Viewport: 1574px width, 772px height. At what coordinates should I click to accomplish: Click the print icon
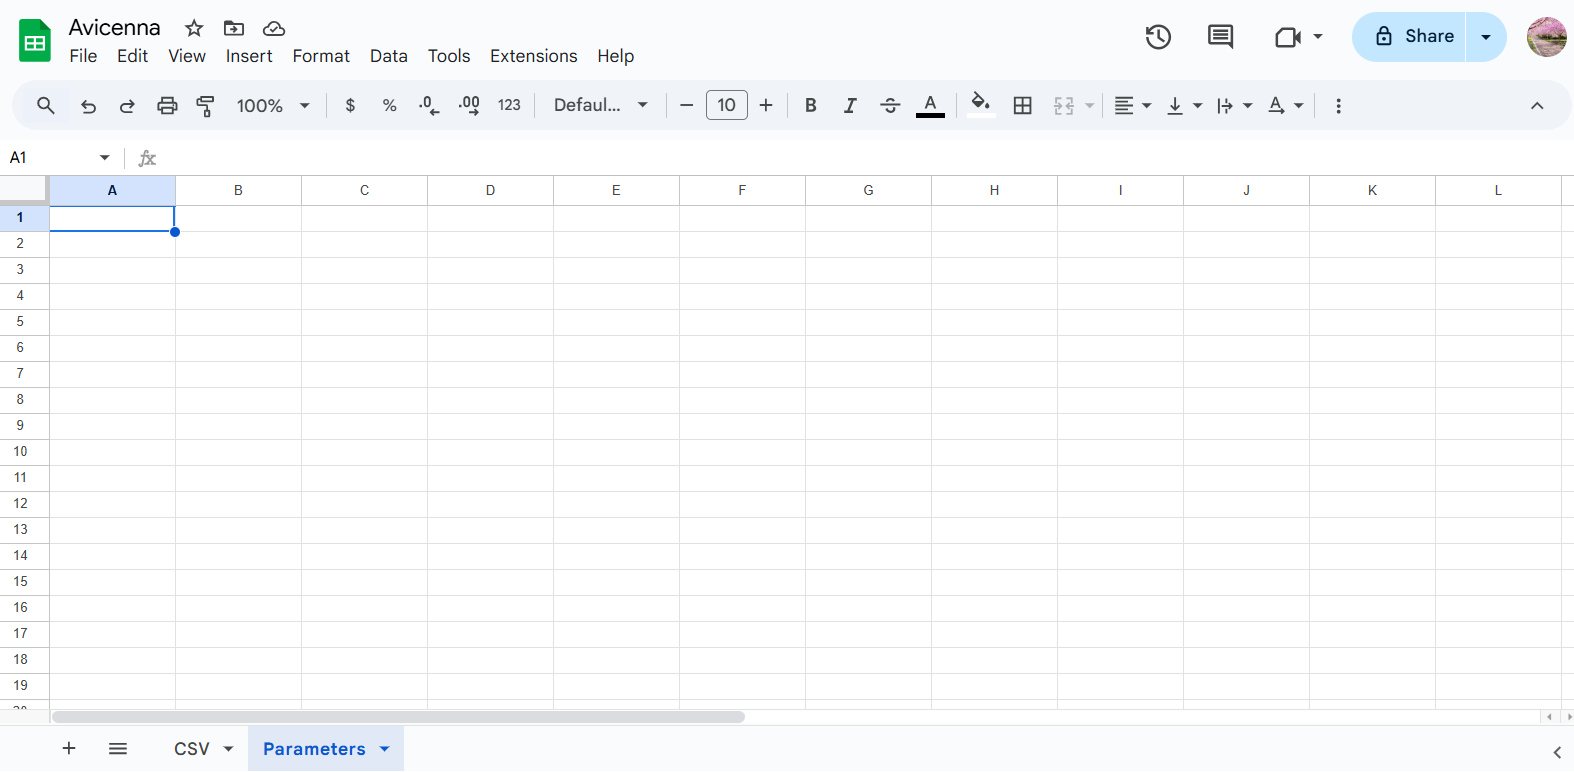[167, 106]
